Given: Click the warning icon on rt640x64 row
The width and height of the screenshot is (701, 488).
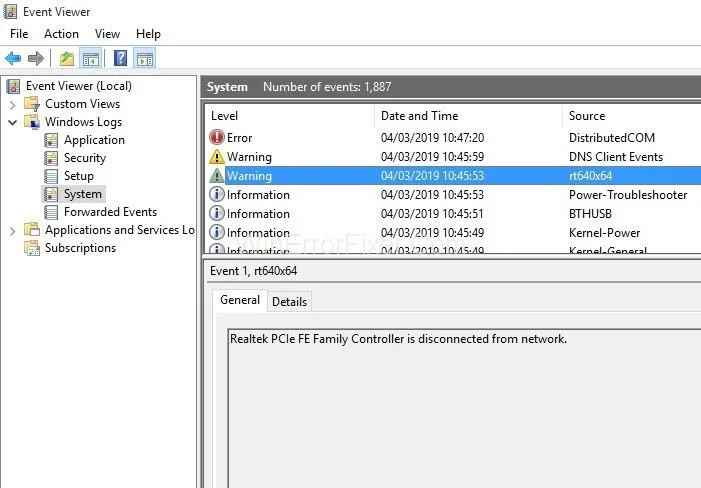Looking at the screenshot, I should [x=217, y=176].
